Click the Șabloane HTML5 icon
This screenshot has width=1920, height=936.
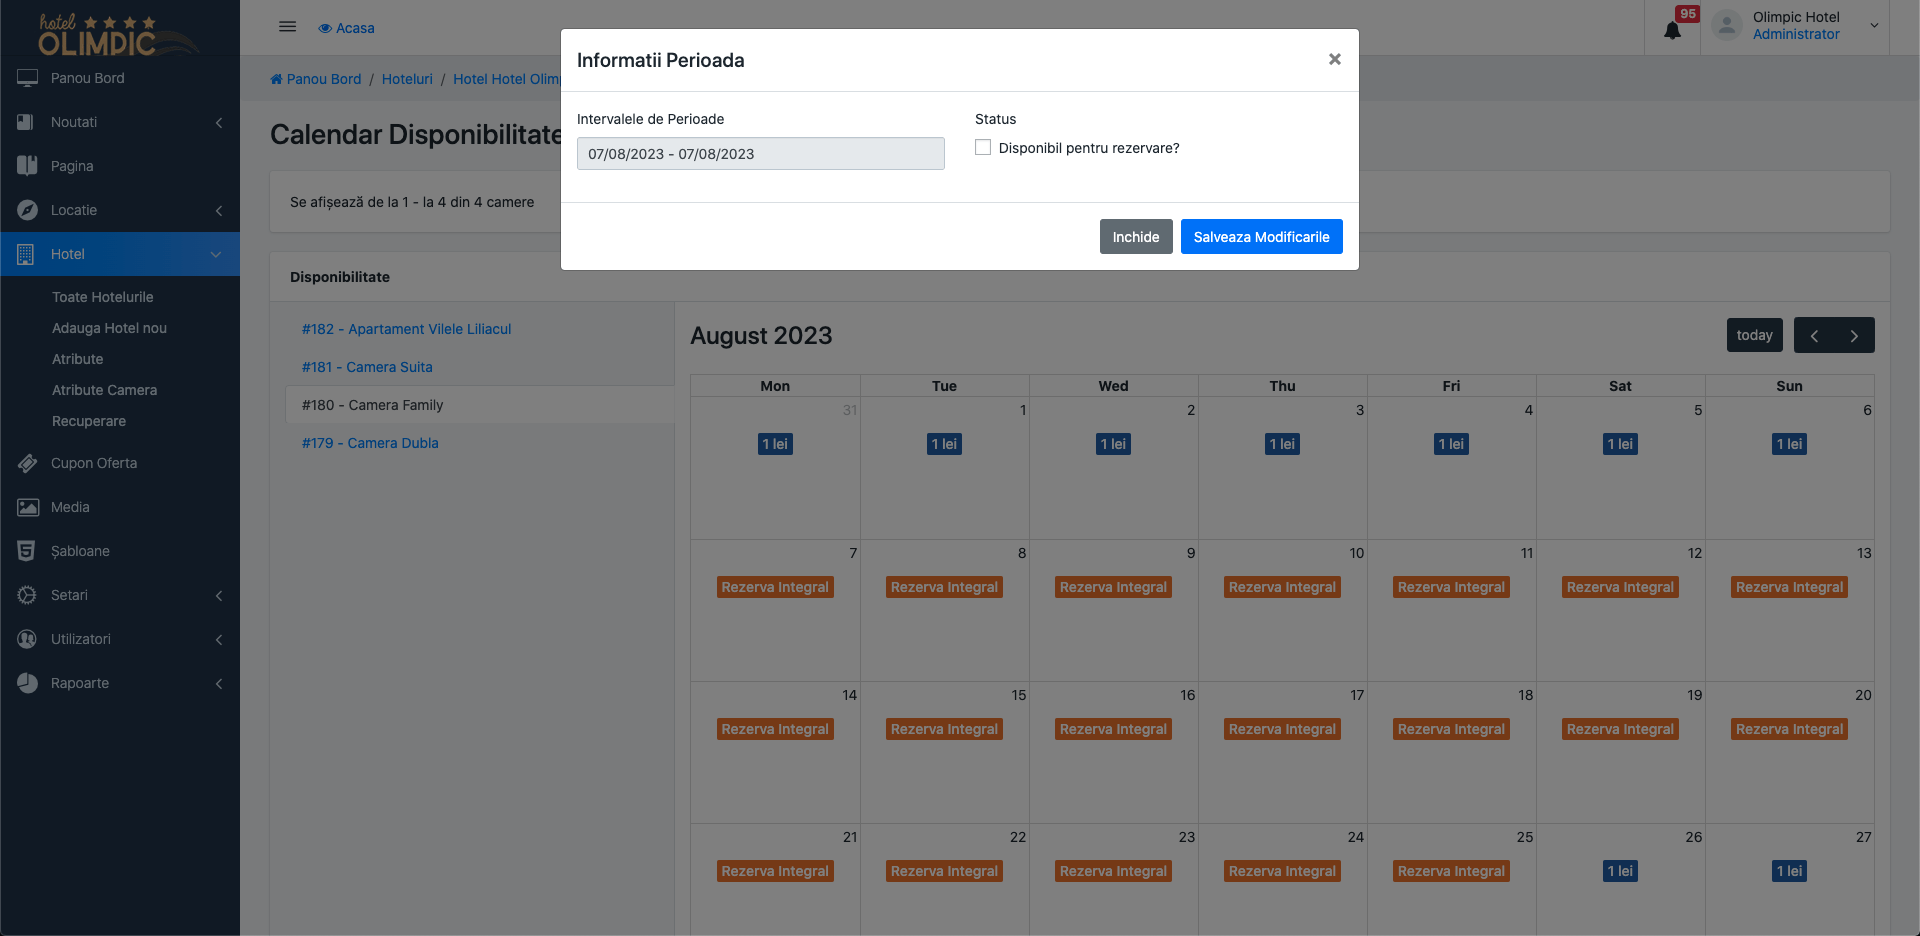[x=27, y=551]
